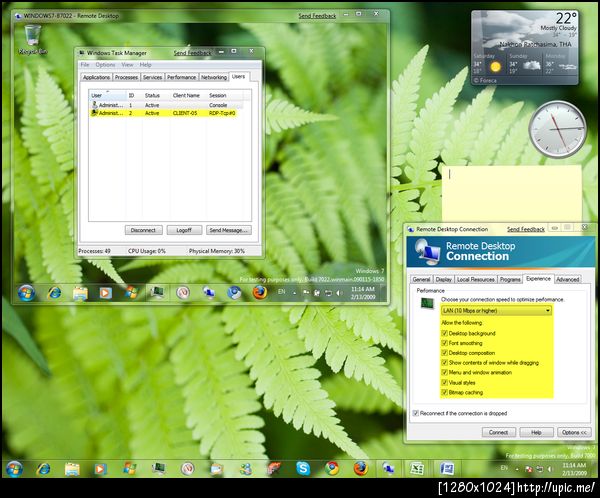Open the File menu in Task Manager
This screenshot has height=498, width=600.
(85, 65)
